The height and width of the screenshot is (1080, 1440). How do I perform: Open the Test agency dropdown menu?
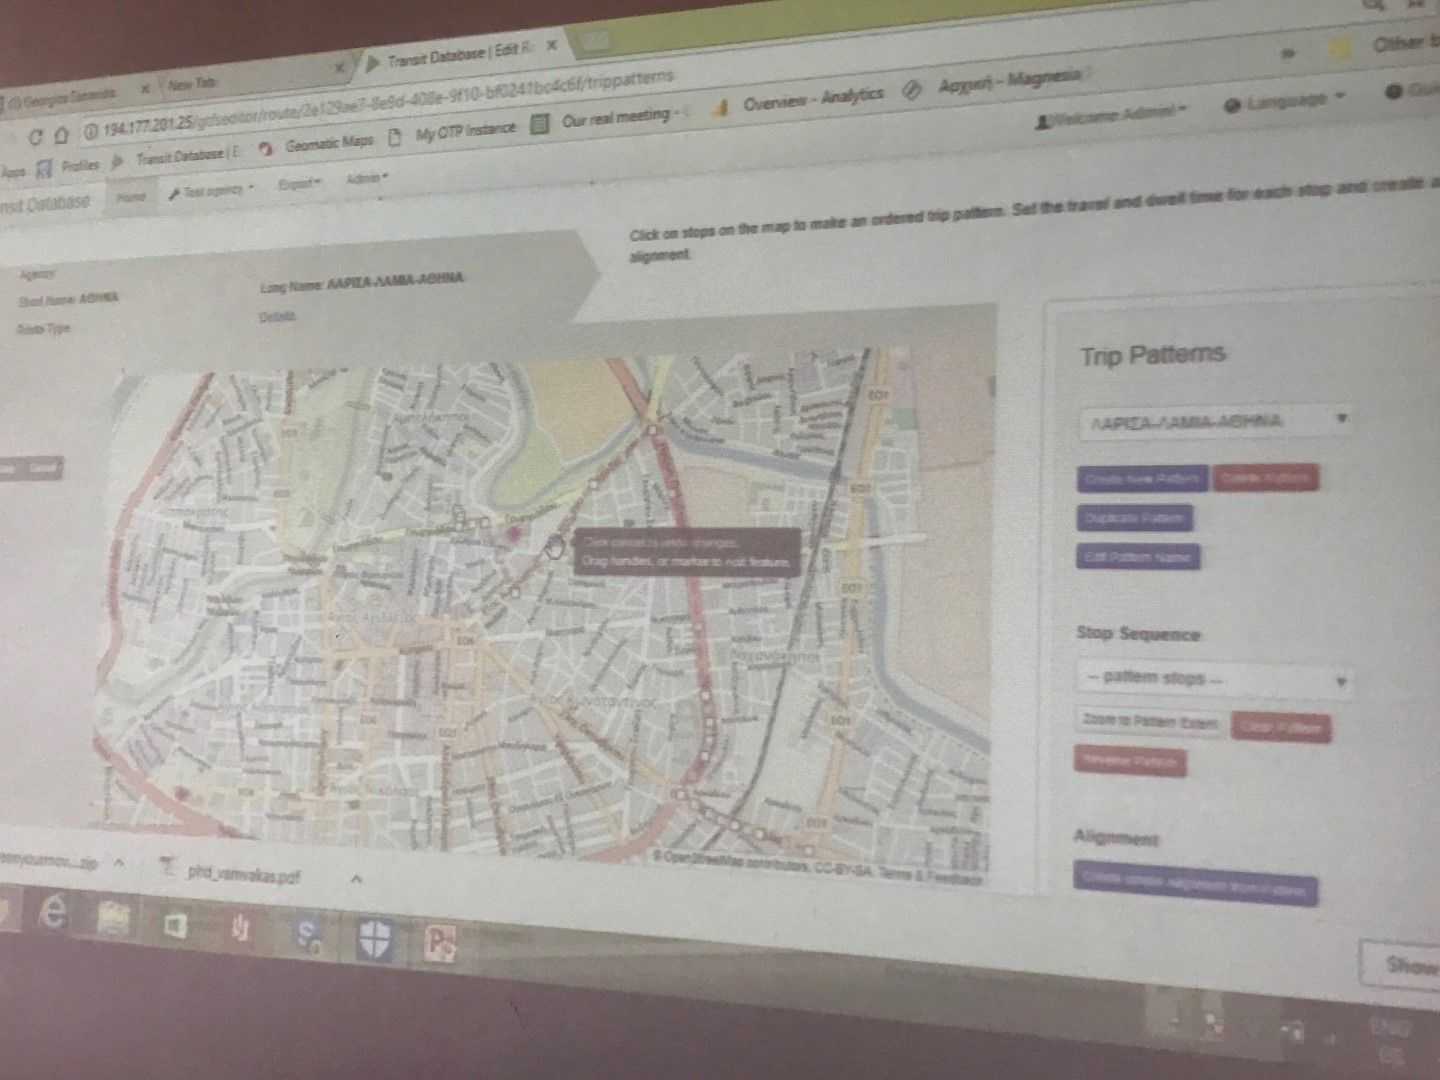click(212, 190)
